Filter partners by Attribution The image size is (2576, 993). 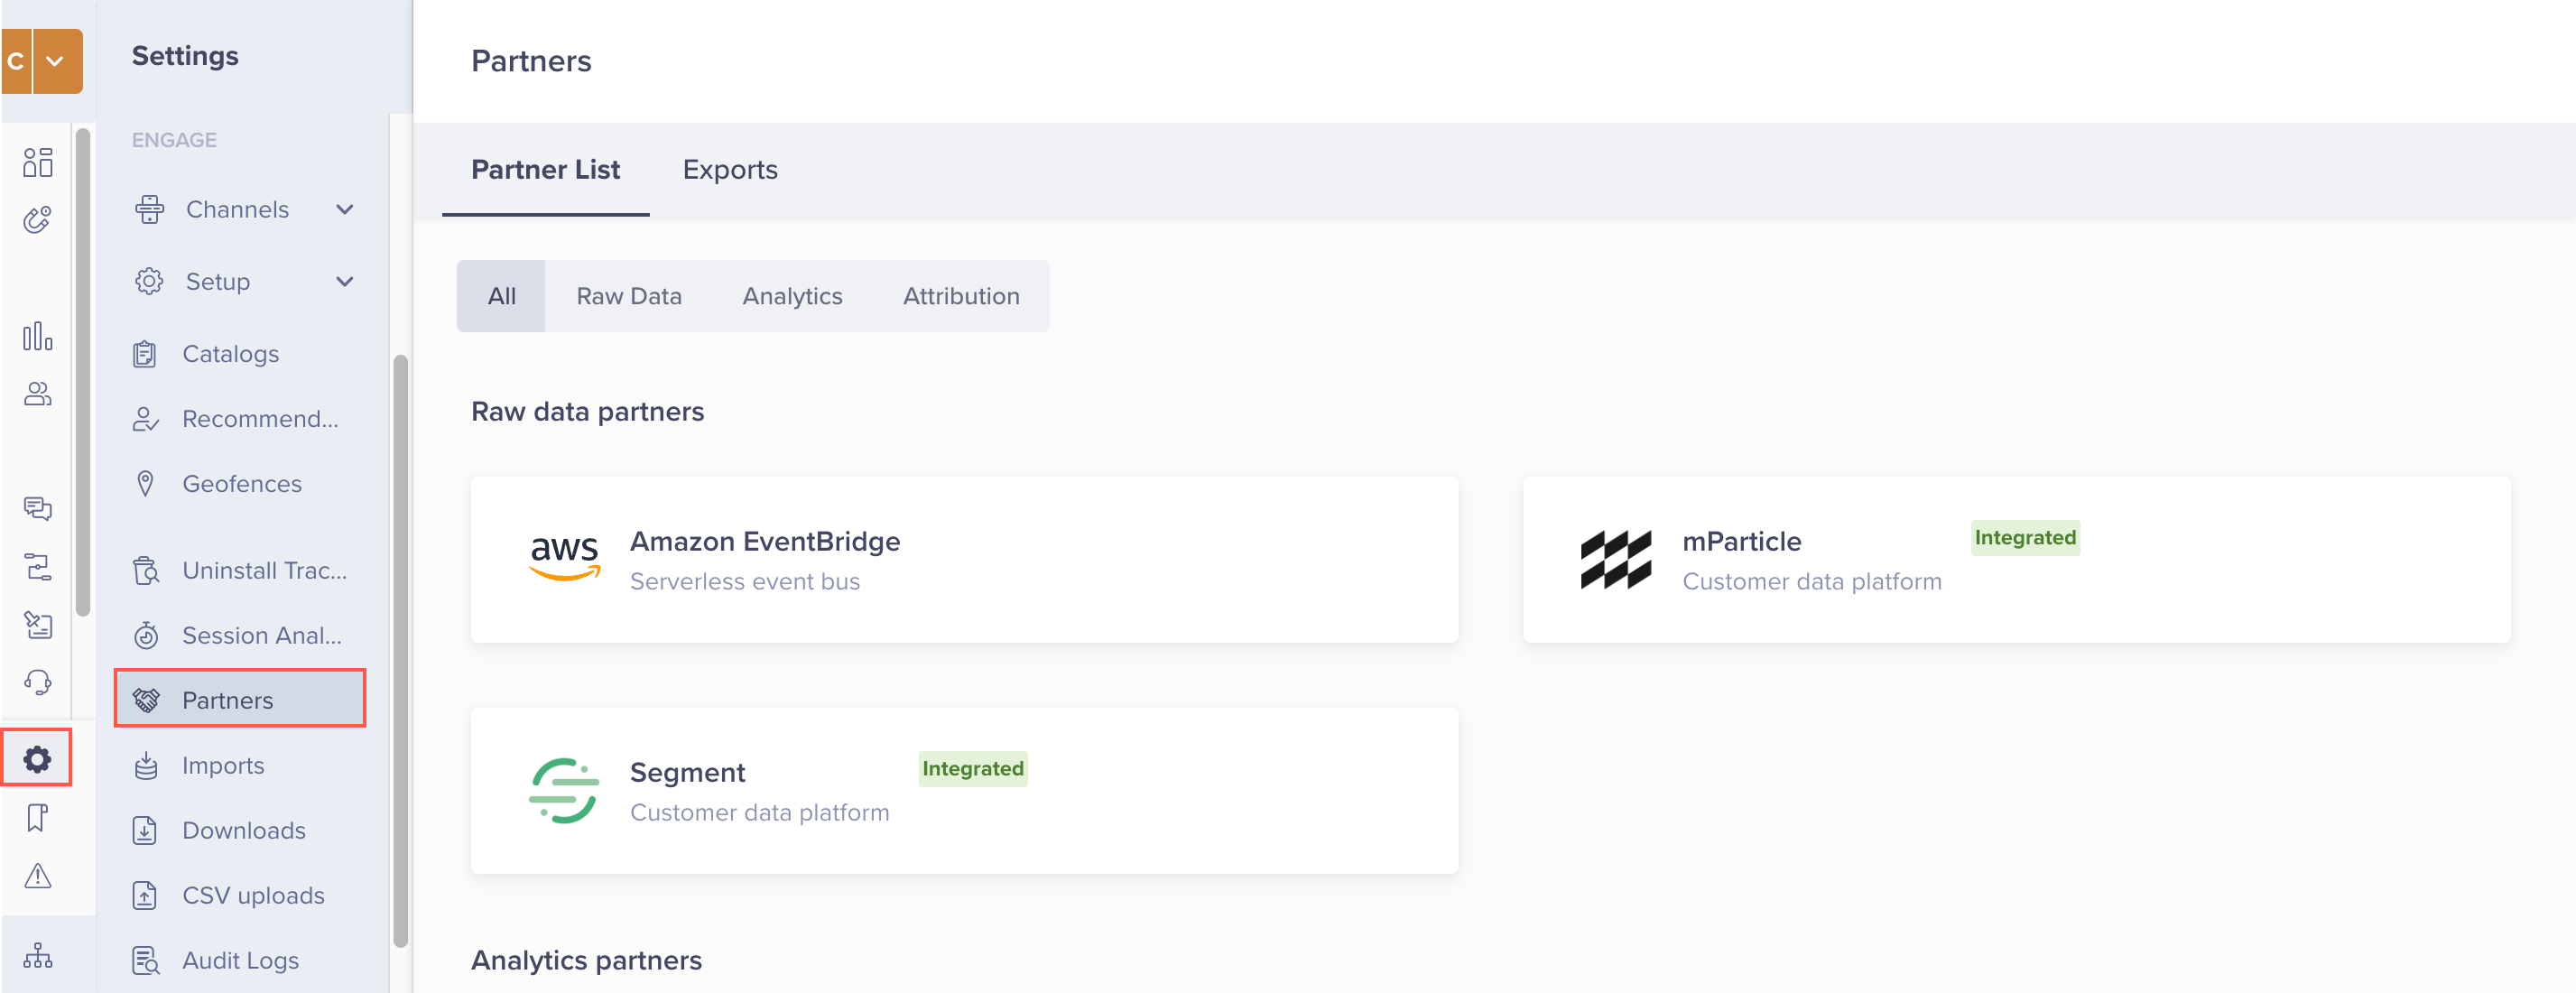click(960, 297)
